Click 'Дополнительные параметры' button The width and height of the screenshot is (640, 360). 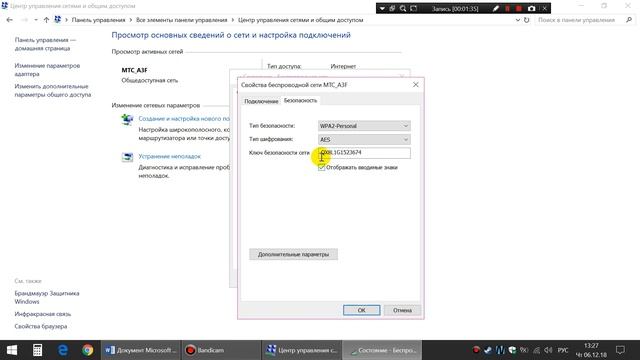coord(293,254)
